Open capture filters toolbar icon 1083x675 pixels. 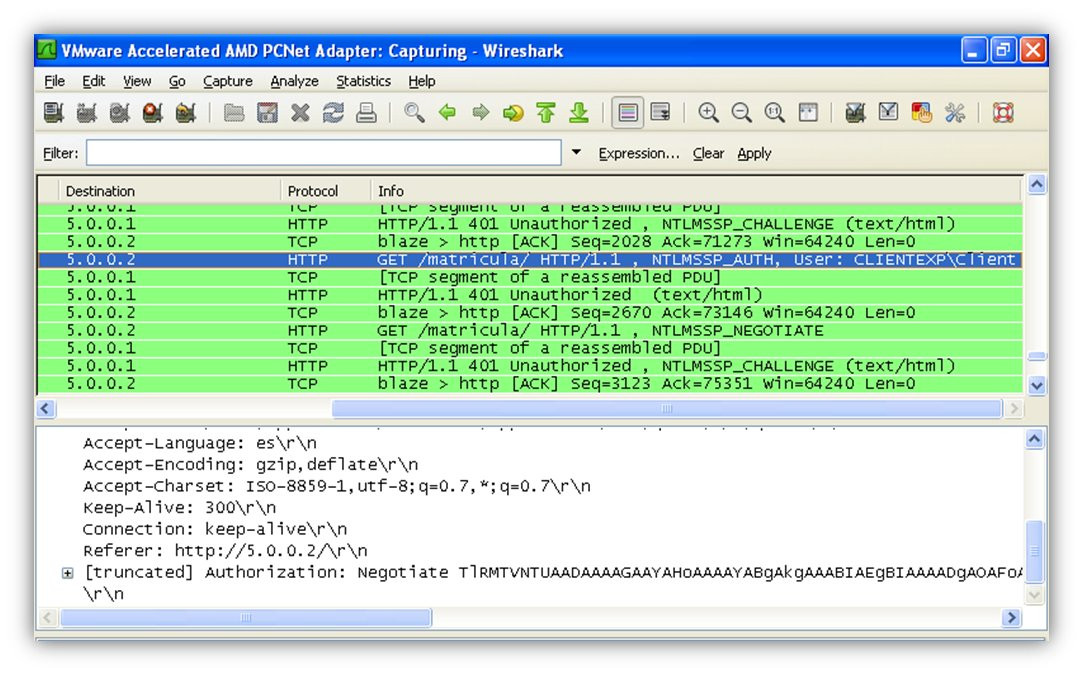855,112
